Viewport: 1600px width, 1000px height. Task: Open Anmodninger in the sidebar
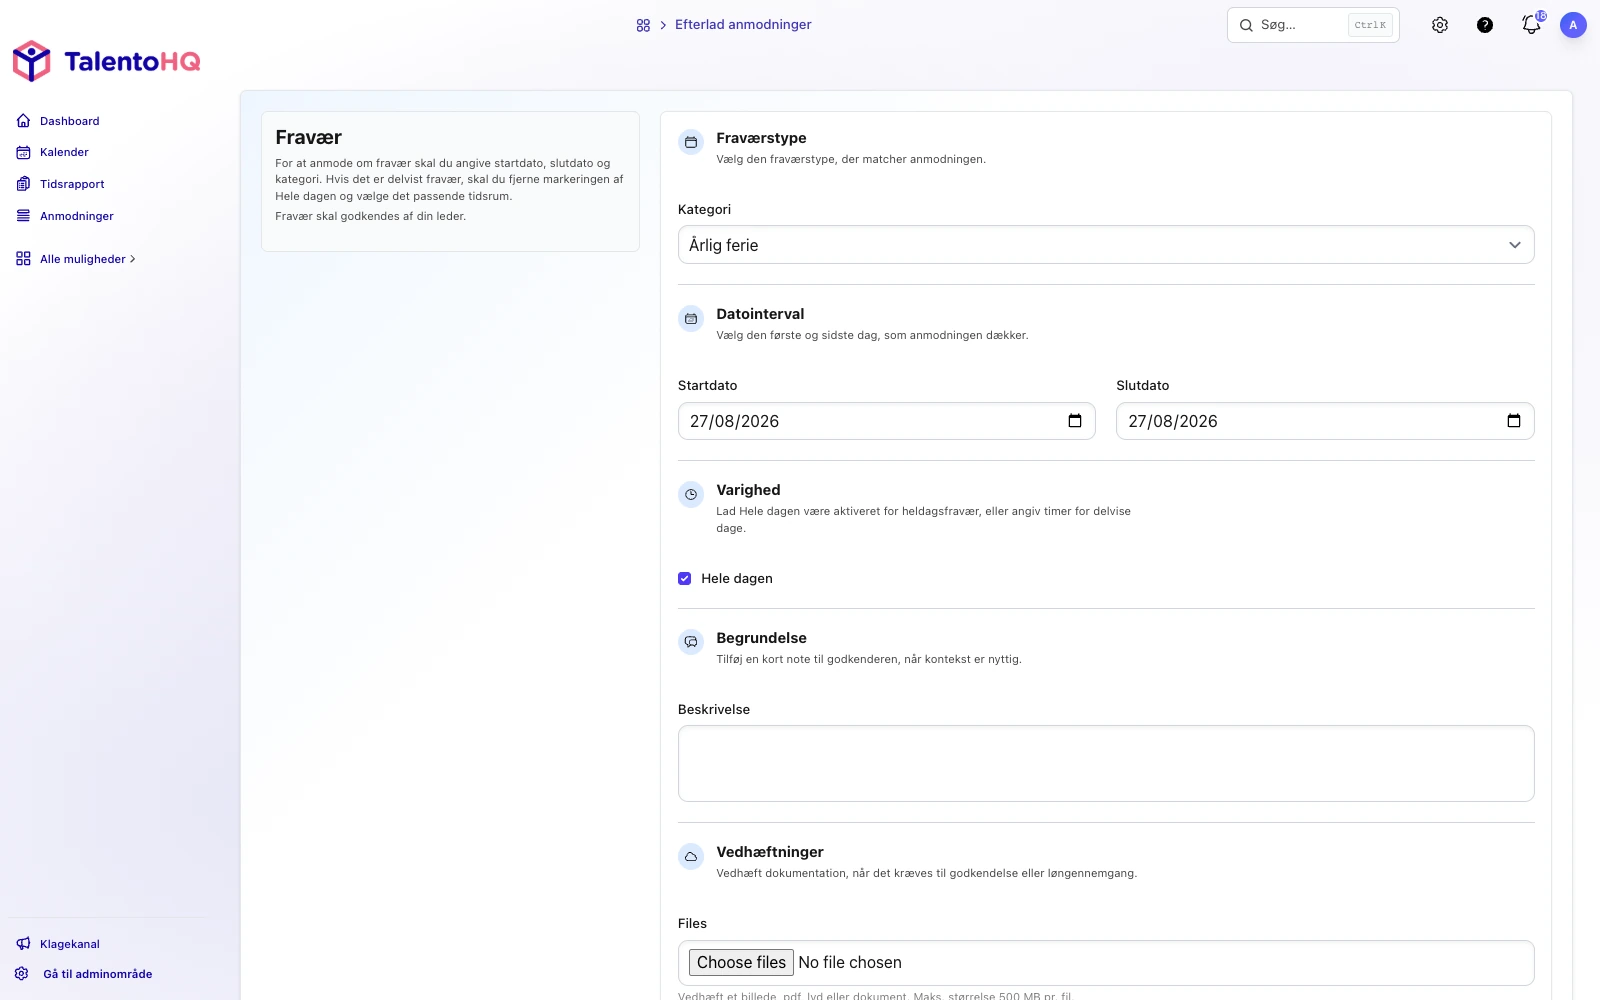77,216
